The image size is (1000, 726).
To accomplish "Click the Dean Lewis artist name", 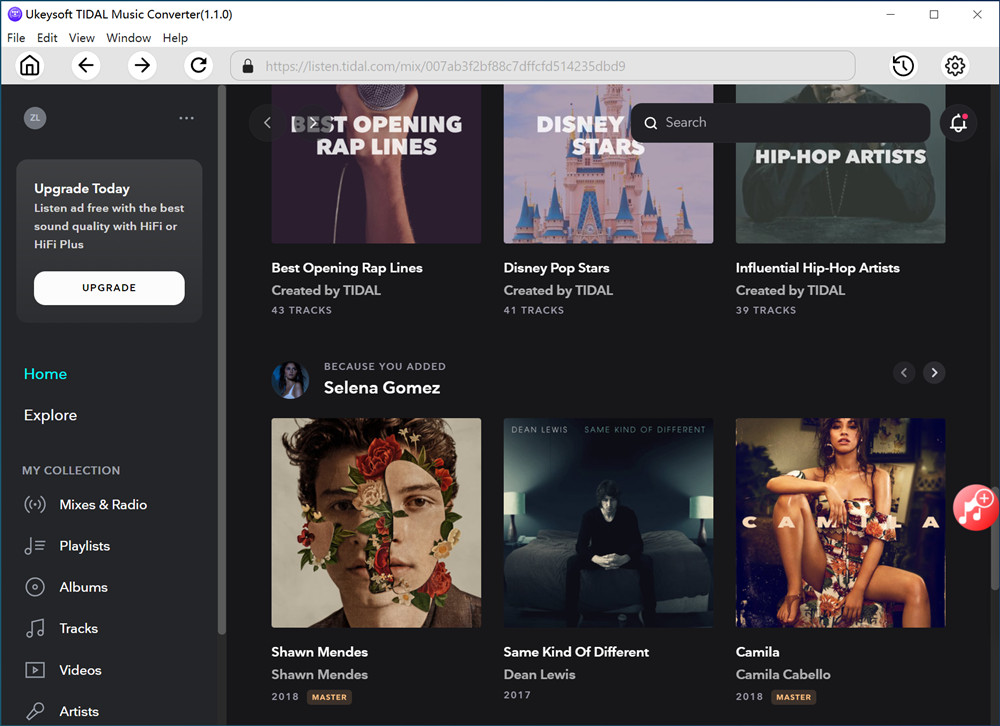I will pyautogui.click(x=540, y=674).
